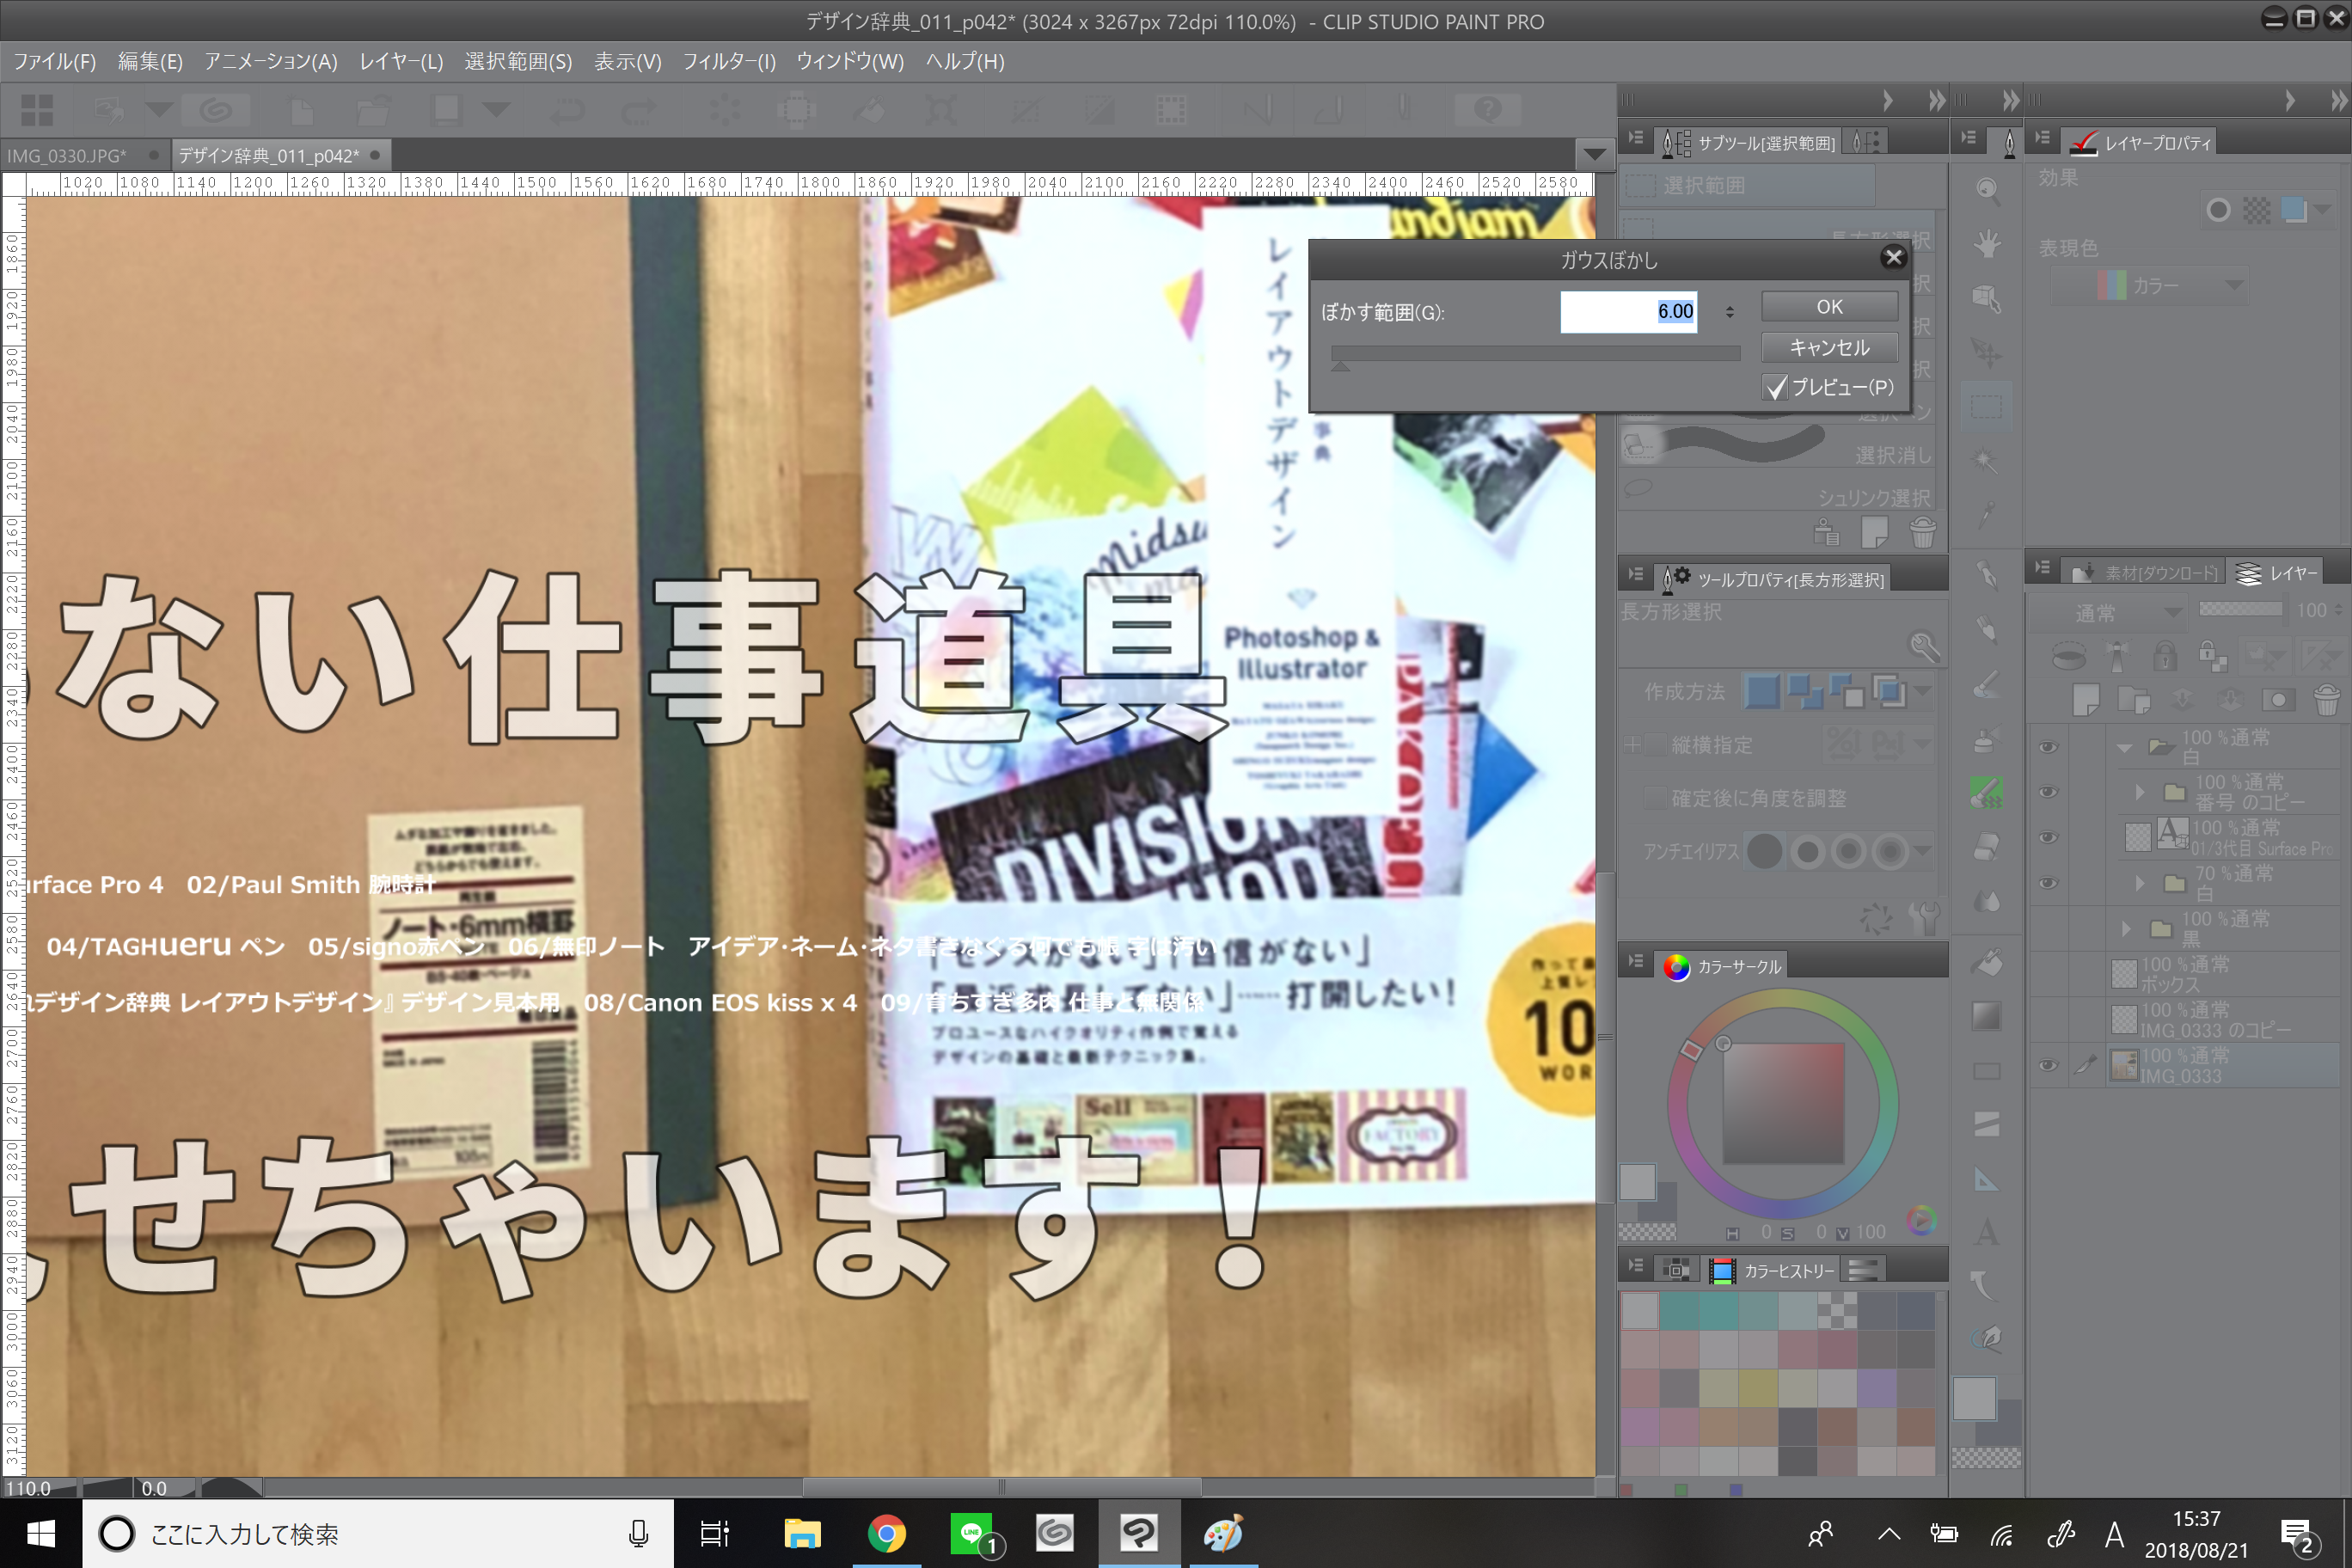Select the Zoom magnifier tool
The image size is (2352, 1568).
click(1987, 190)
